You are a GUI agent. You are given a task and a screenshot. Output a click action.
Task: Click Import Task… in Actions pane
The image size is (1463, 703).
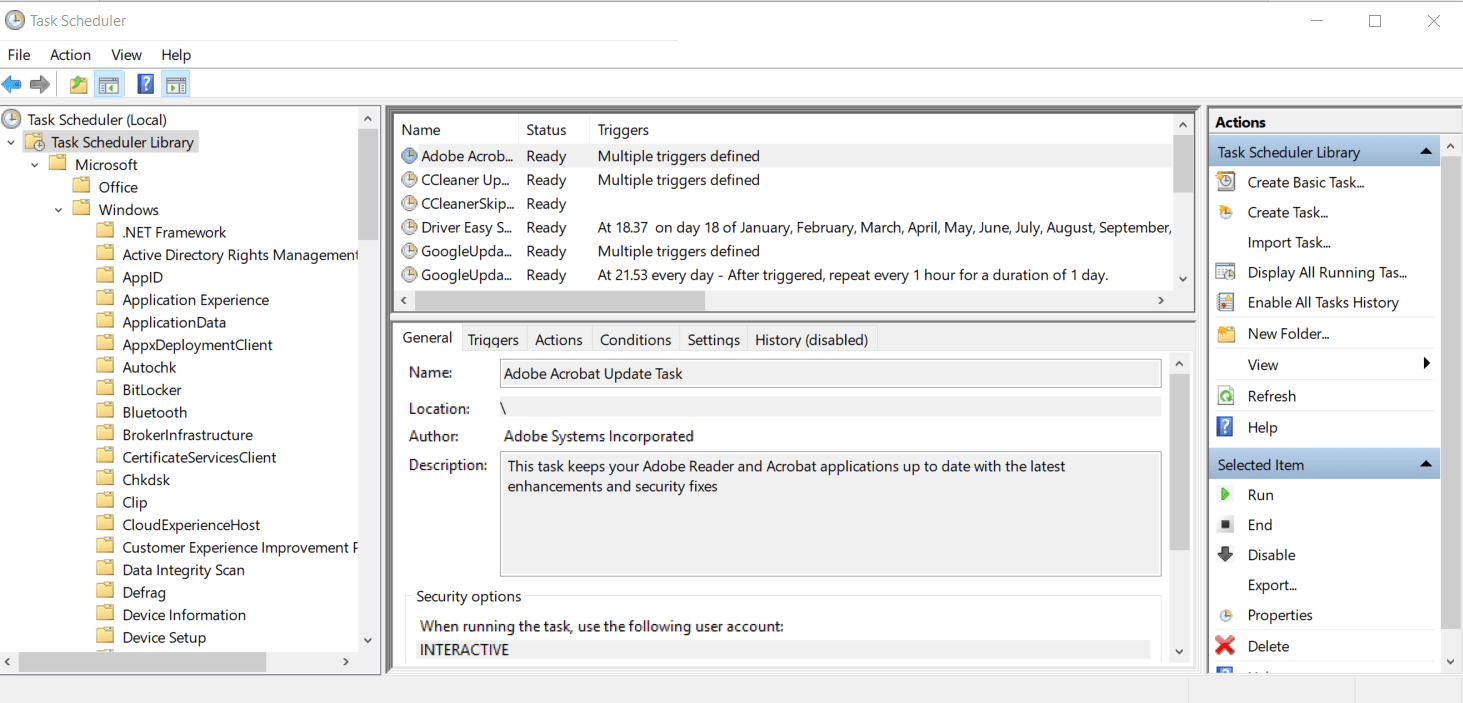[1288, 242]
